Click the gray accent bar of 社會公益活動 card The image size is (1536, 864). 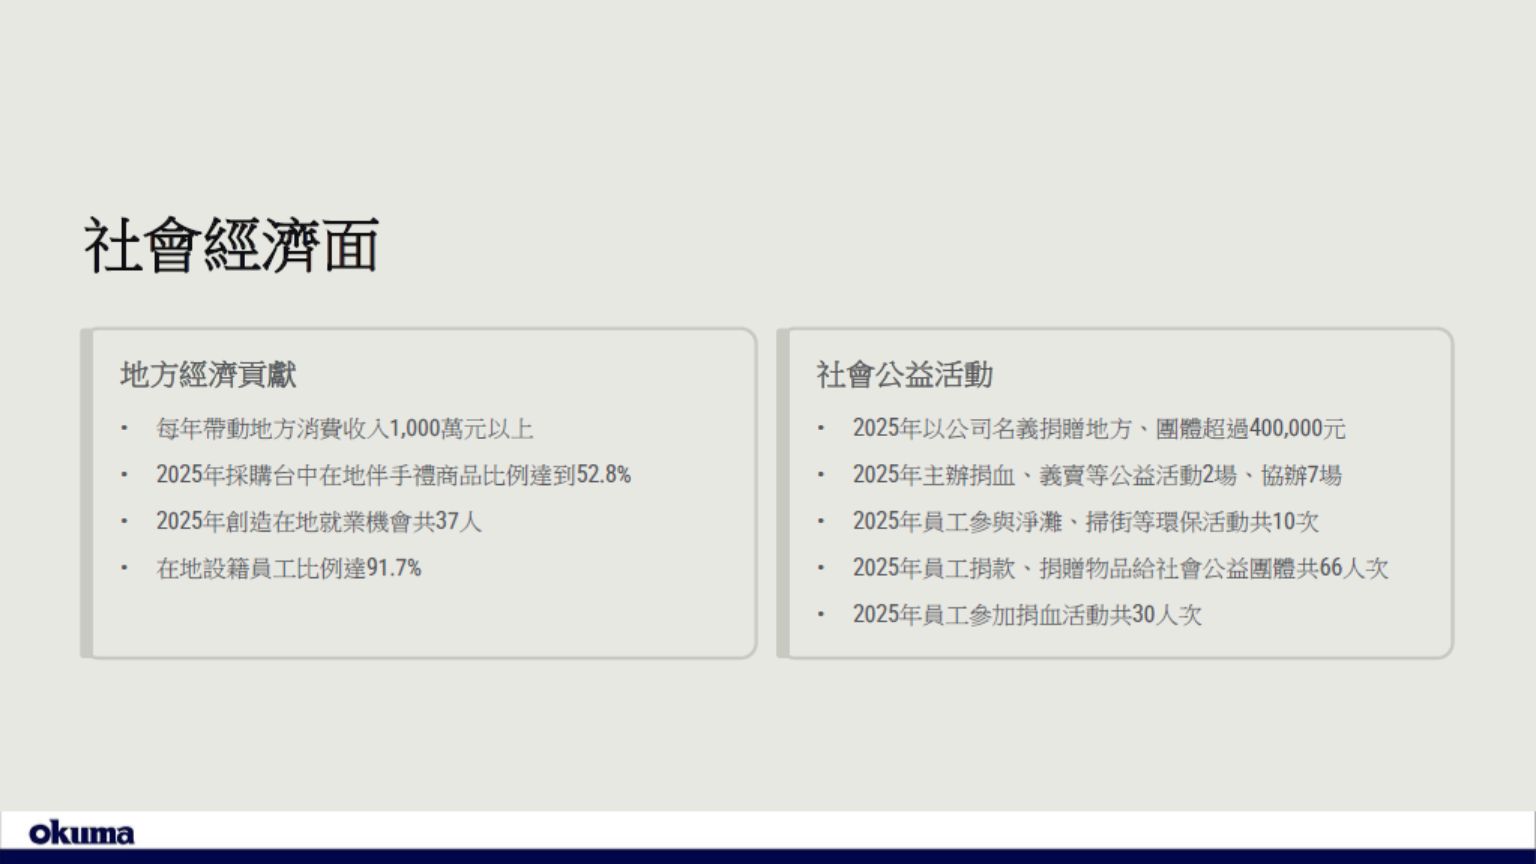(x=783, y=493)
